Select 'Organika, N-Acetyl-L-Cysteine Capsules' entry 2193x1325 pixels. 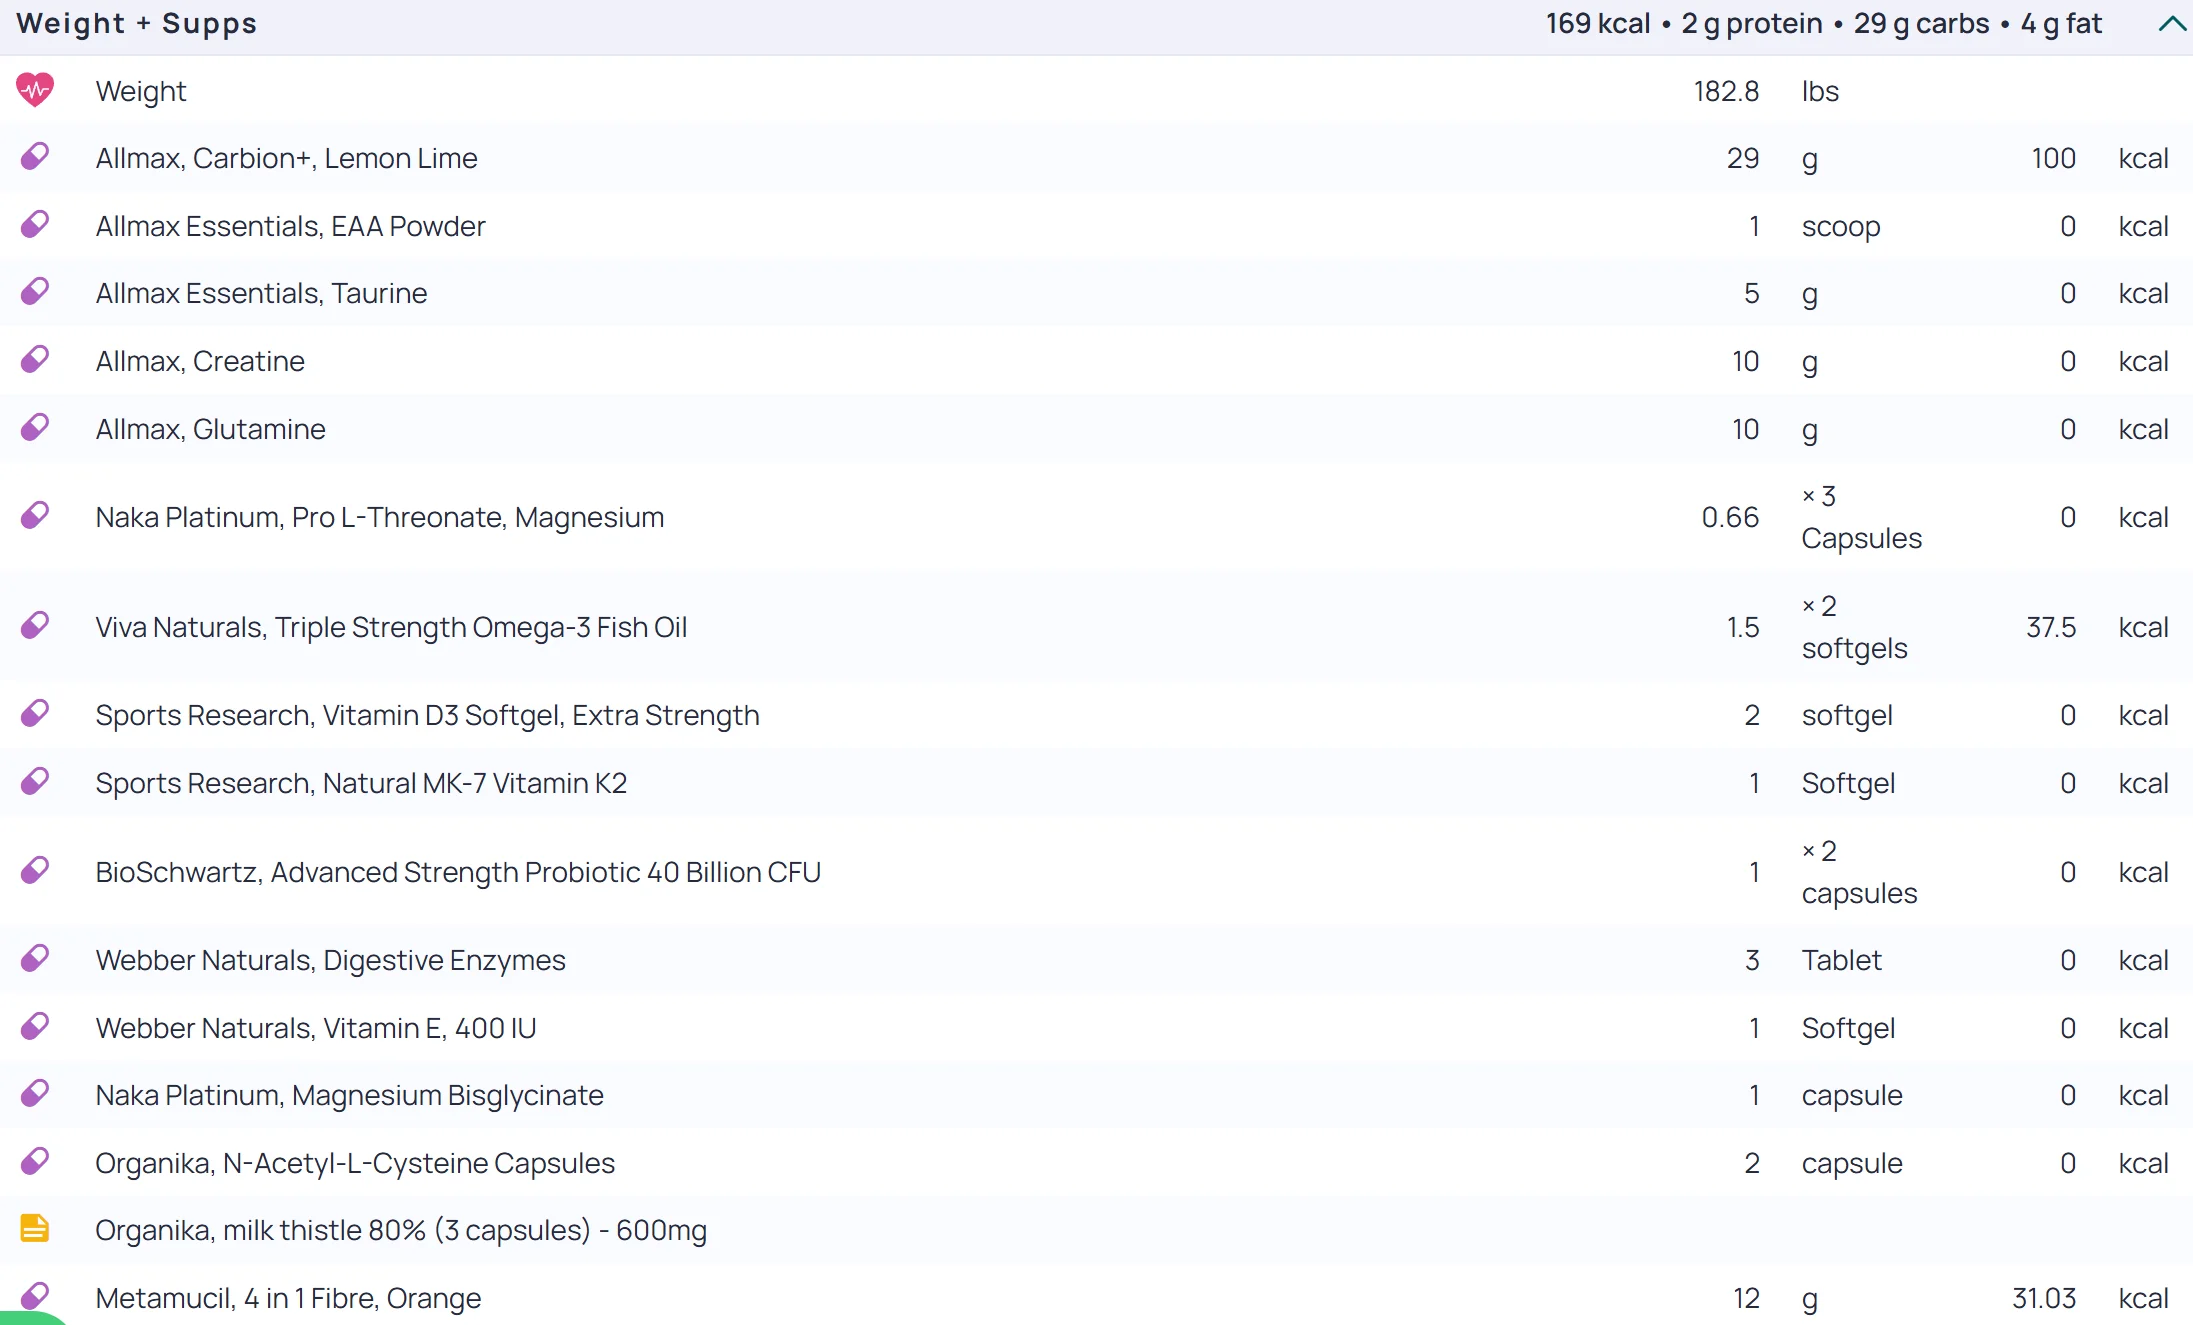click(x=355, y=1163)
